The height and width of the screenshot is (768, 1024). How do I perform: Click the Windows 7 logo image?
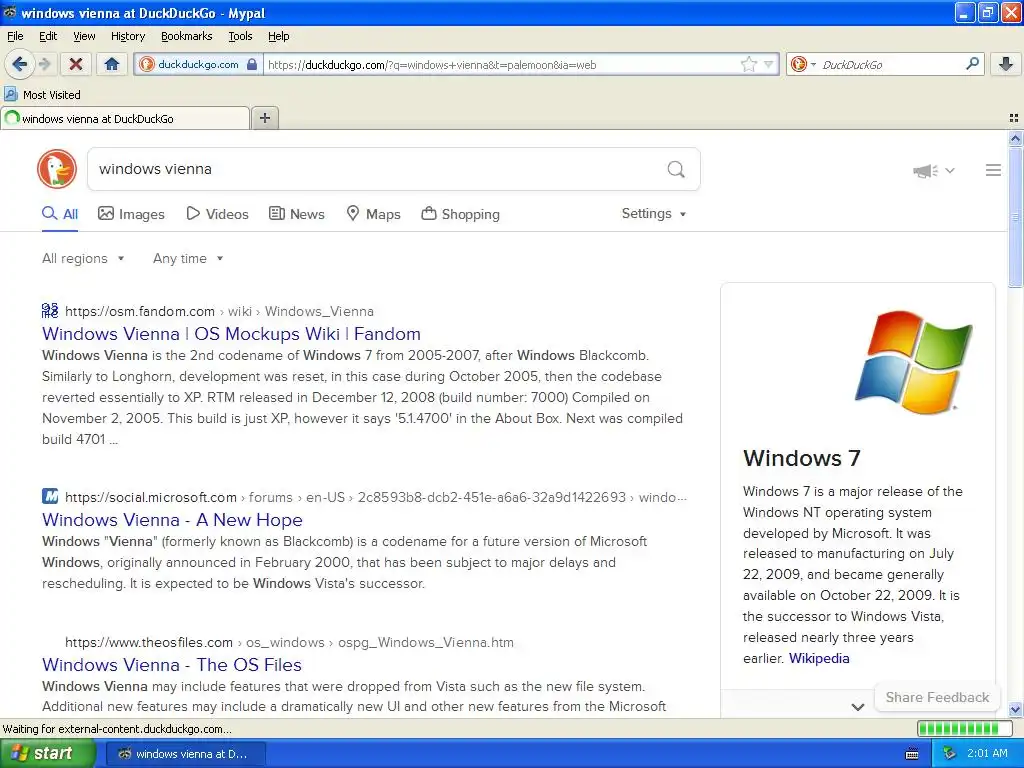tap(914, 362)
